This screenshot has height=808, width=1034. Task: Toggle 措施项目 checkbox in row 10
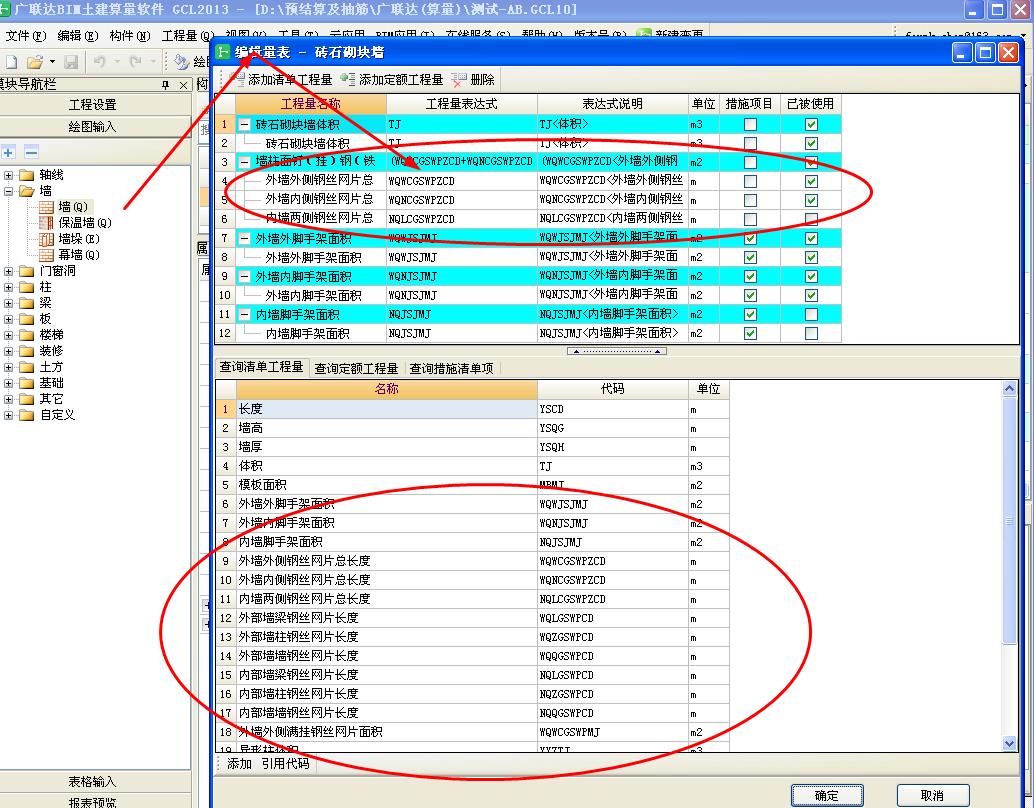[x=750, y=295]
